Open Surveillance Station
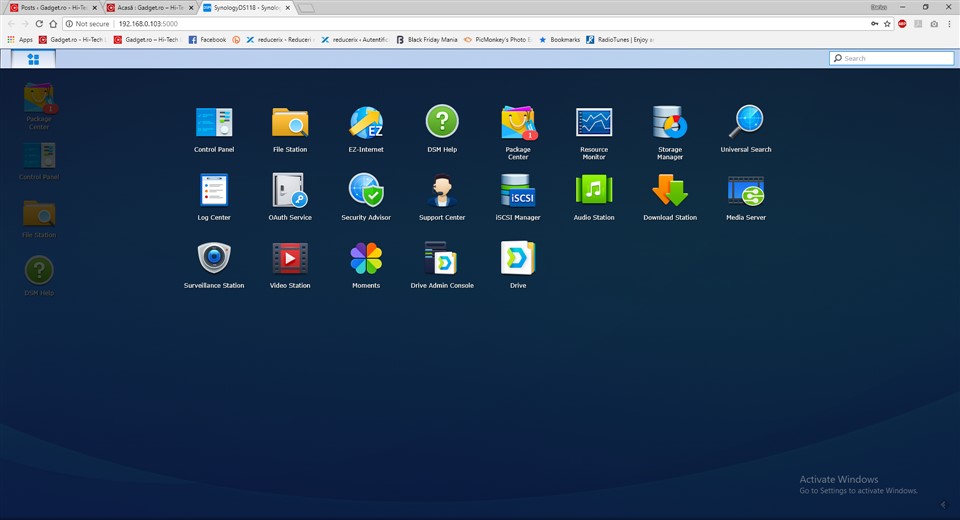The width and height of the screenshot is (960, 520). coord(214,259)
